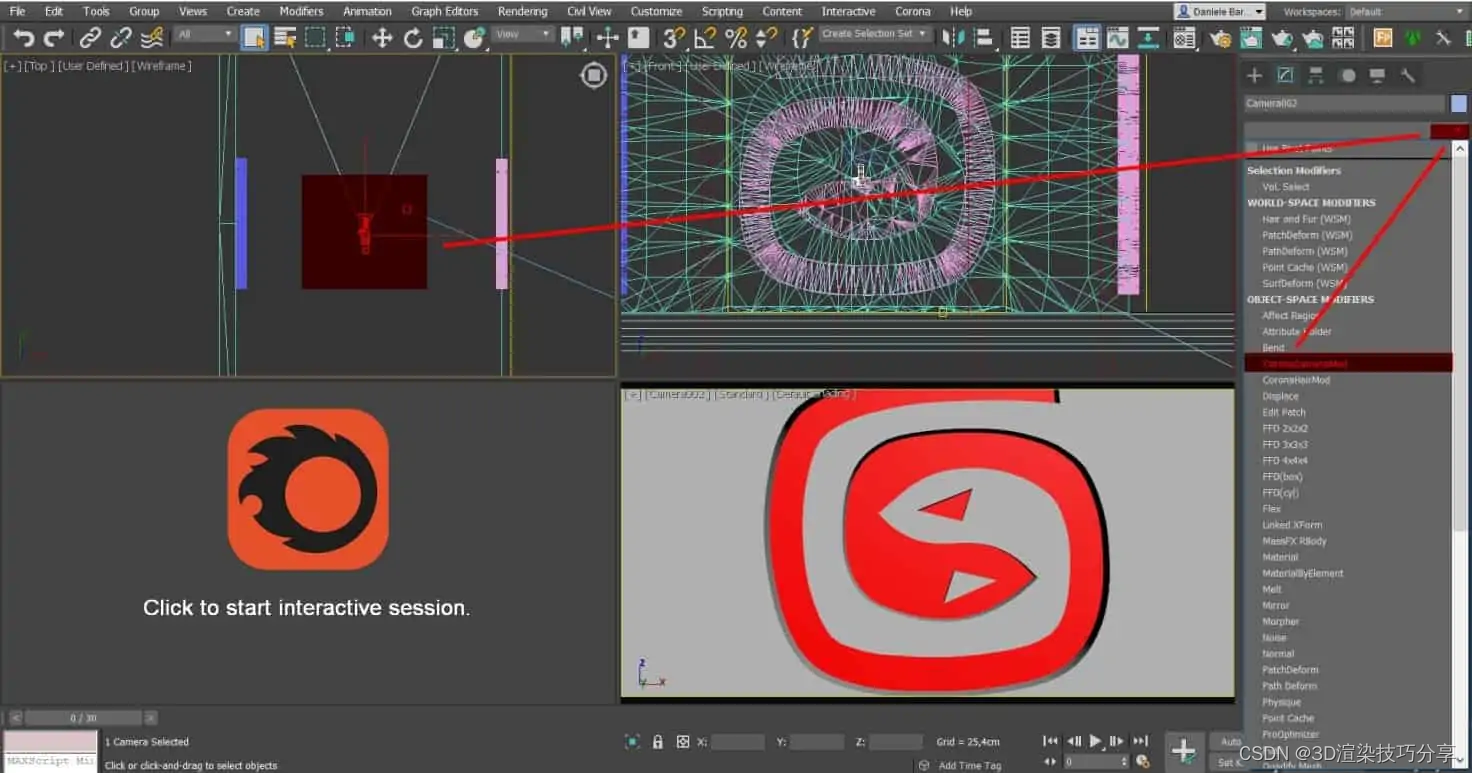Select the Select and Scale tool
This screenshot has width=1472, height=773.
(x=444, y=38)
